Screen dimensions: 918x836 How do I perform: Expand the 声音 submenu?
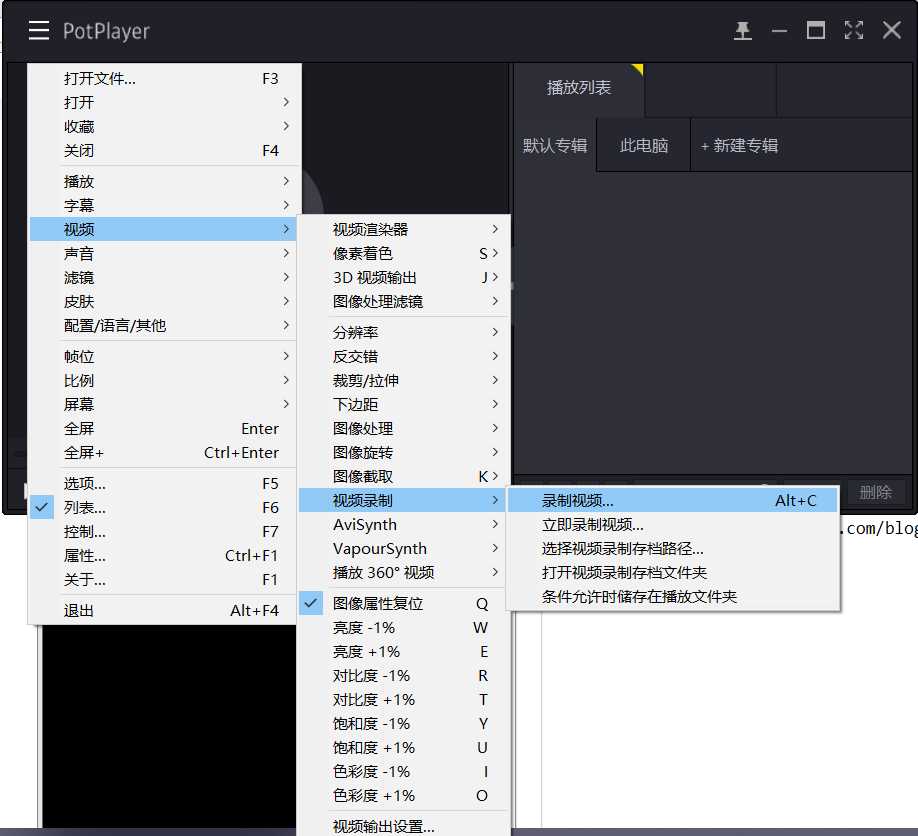pos(163,253)
